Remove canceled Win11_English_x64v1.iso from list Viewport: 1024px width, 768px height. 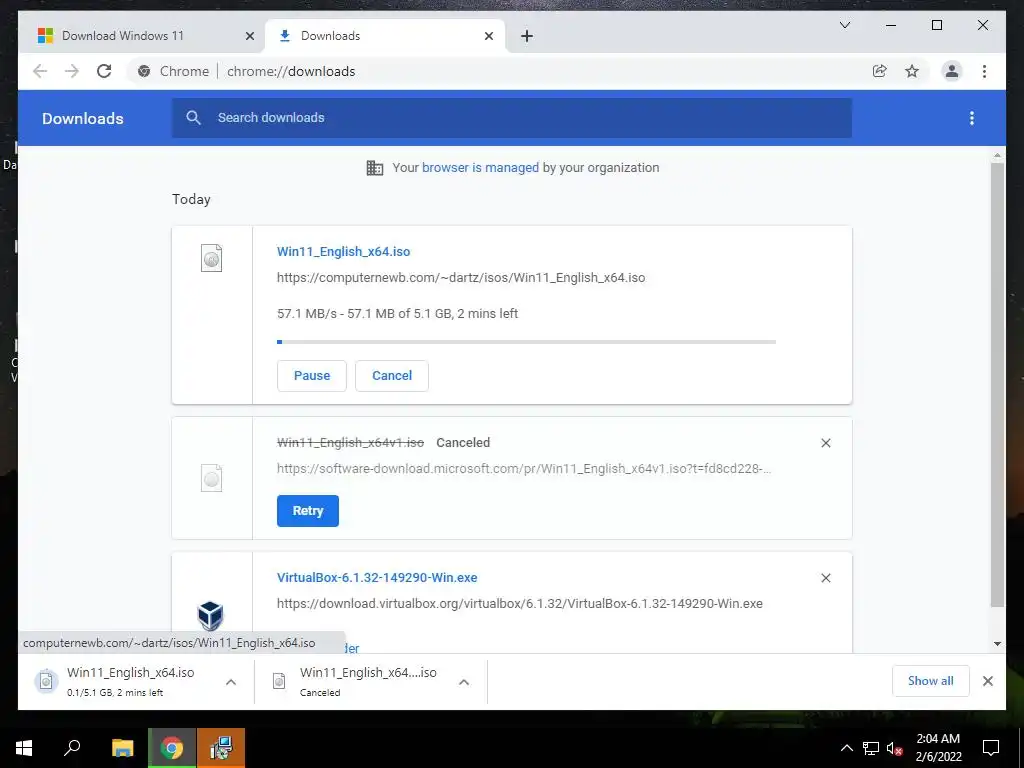click(x=825, y=443)
